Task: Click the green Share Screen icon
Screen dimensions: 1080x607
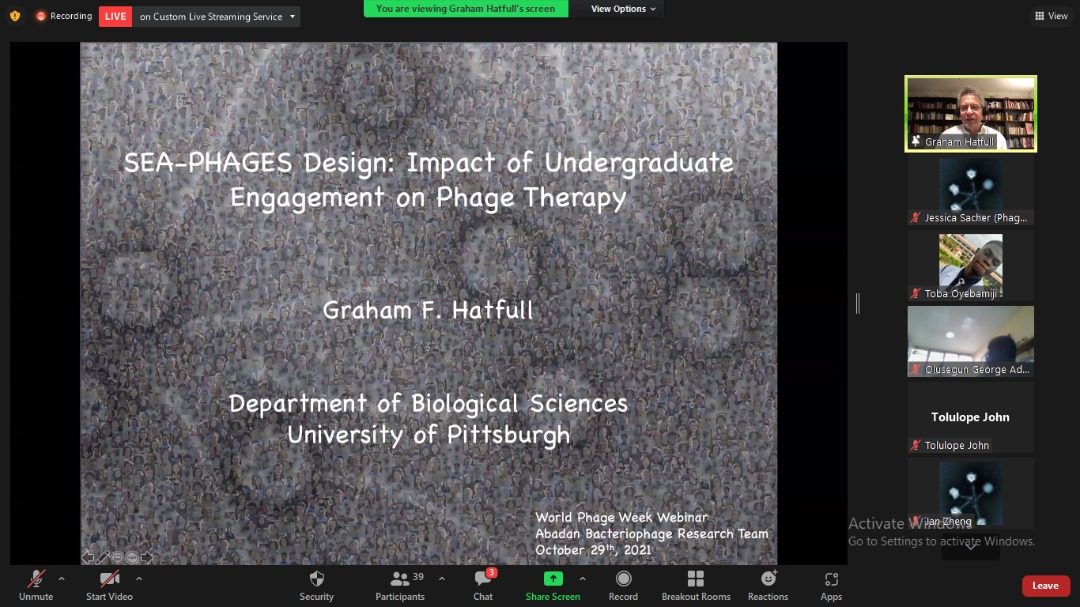Action: (553, 579)
